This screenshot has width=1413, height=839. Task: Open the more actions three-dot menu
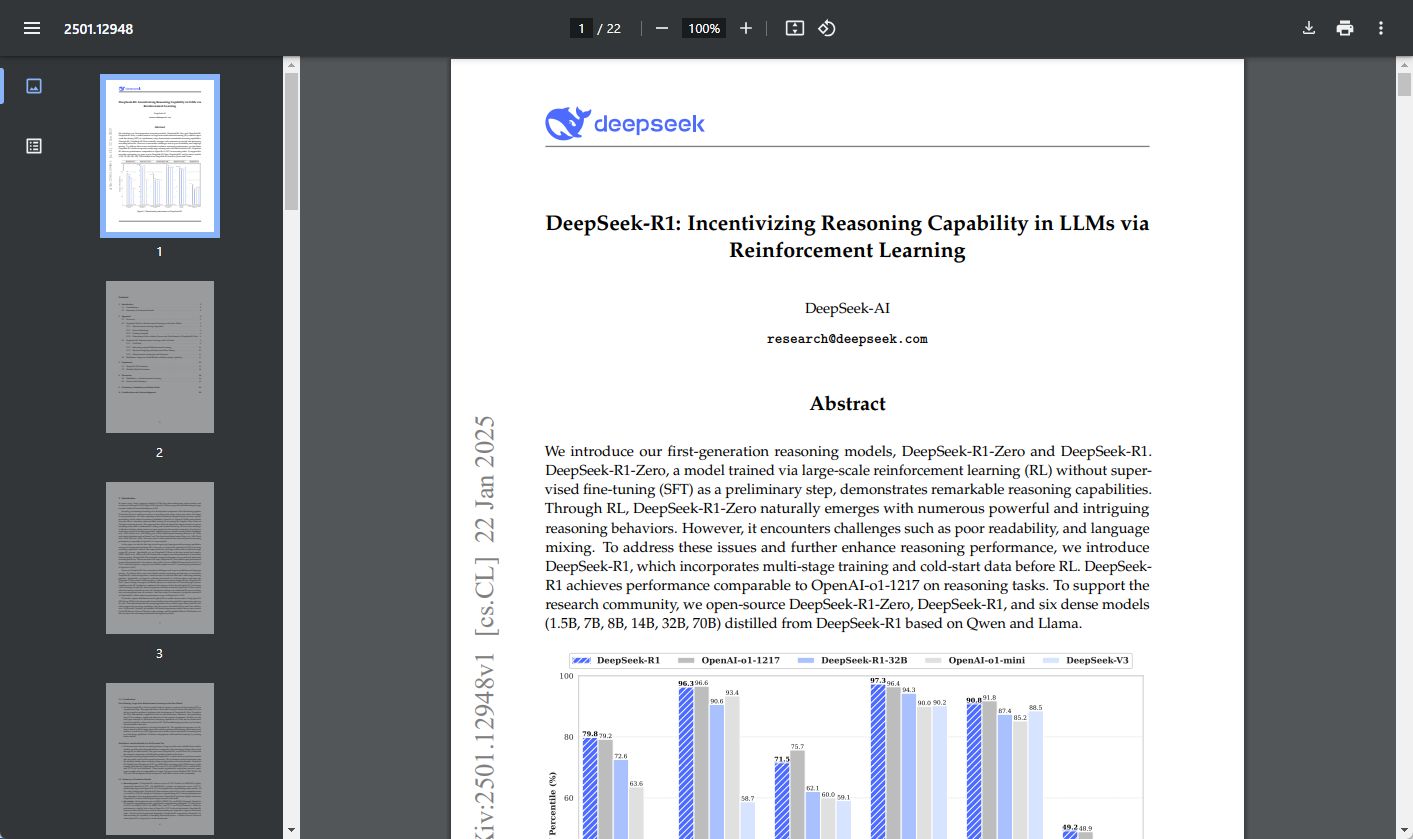point(1381,28)
